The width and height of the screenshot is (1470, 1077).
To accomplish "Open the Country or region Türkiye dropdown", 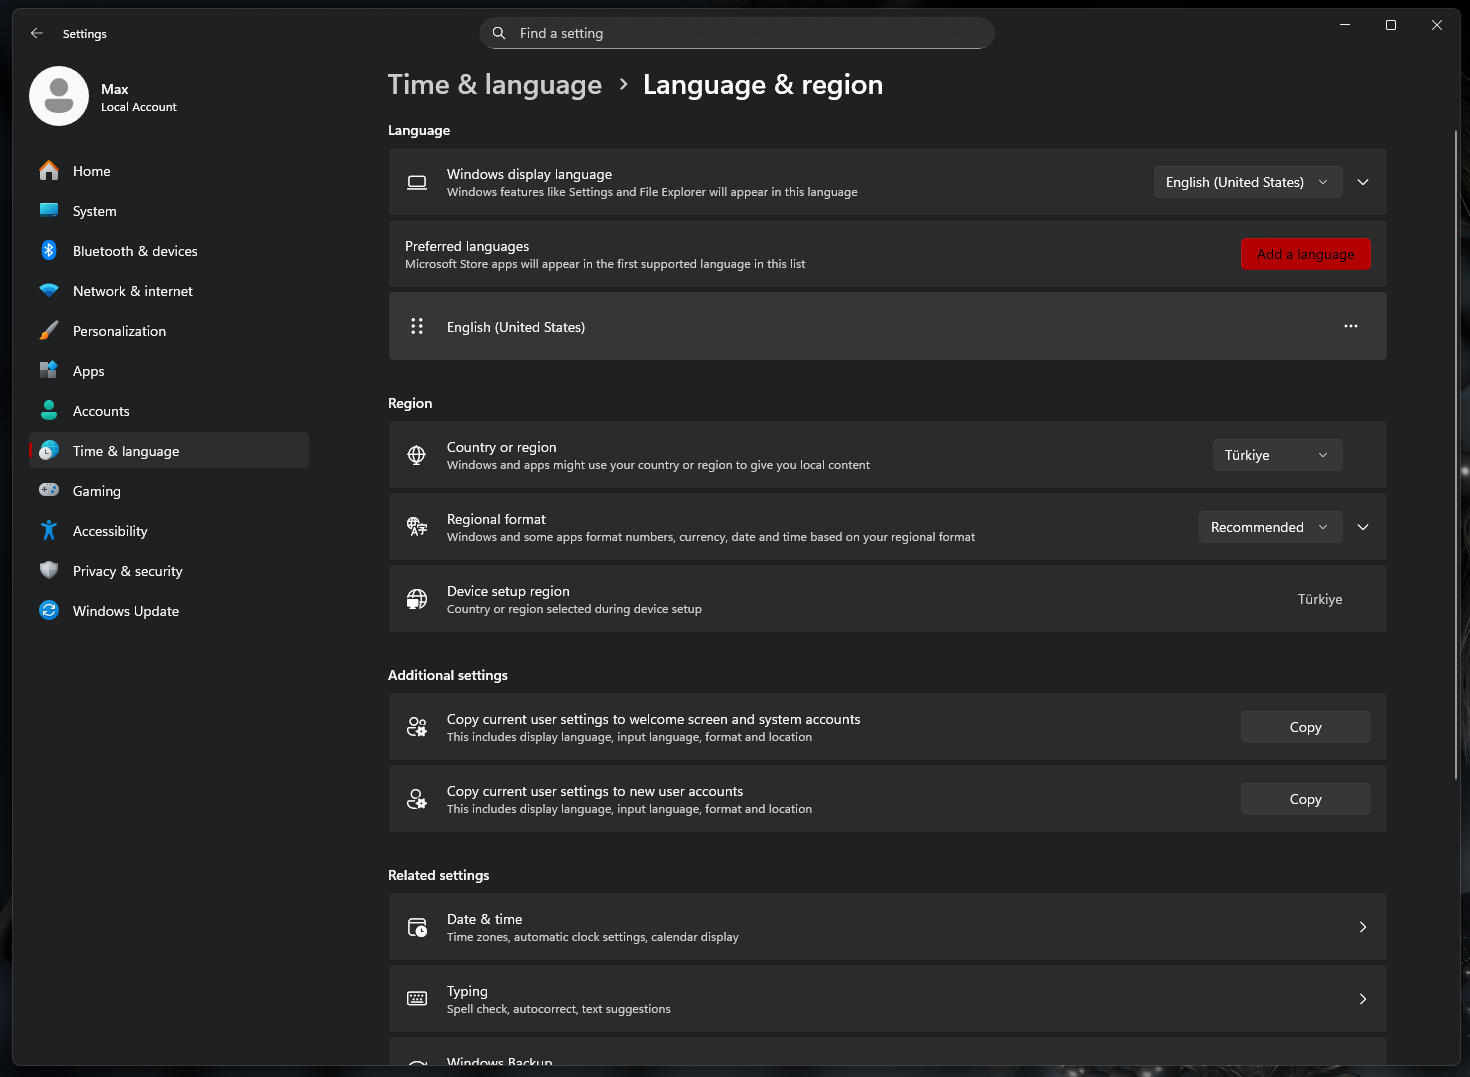I will tap(1277, 455).
